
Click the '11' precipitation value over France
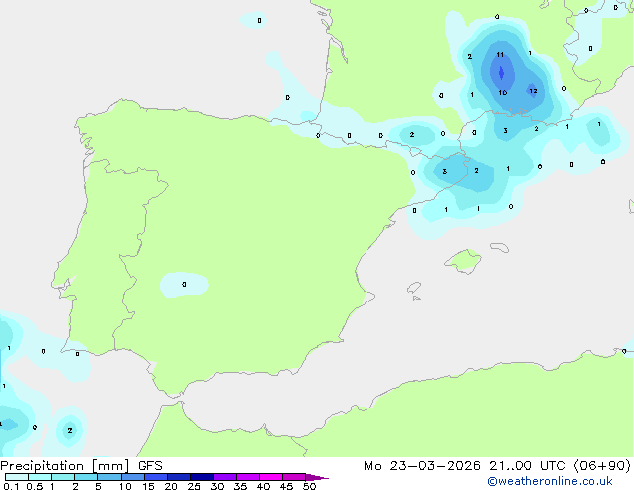[x=500, y=55]
